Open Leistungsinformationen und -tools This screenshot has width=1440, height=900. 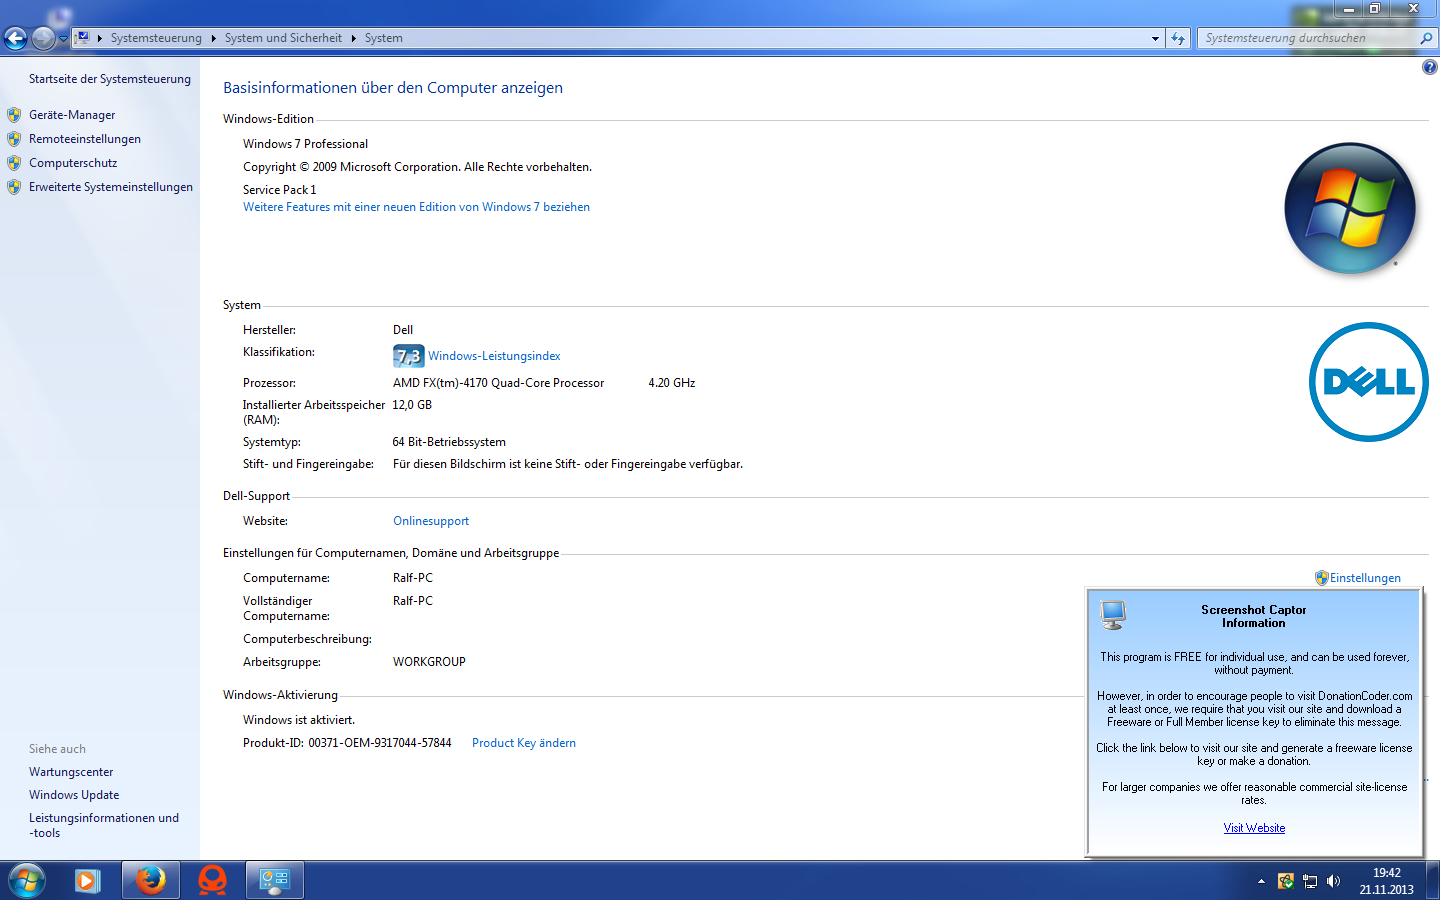pyautogui.click(x=104, y=825)
